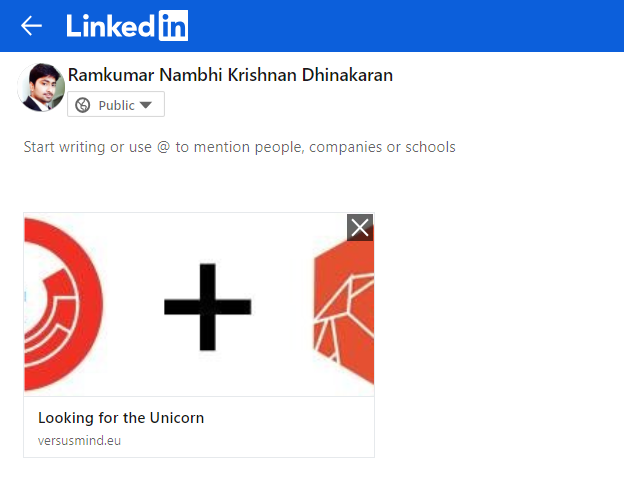Click the author name Ramkumar Nambhi Krishnan Dhinakaran
The height and width of the screenshot is (498, 624).
pos(230,75)
